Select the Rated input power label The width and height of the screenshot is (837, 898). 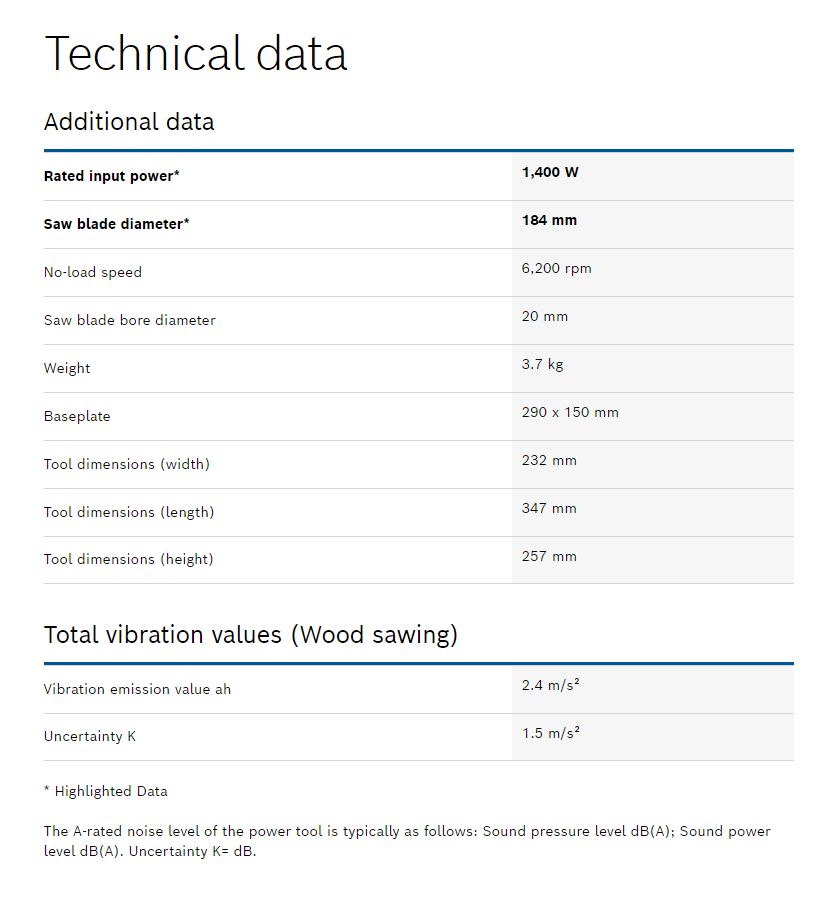pos(111,176)
